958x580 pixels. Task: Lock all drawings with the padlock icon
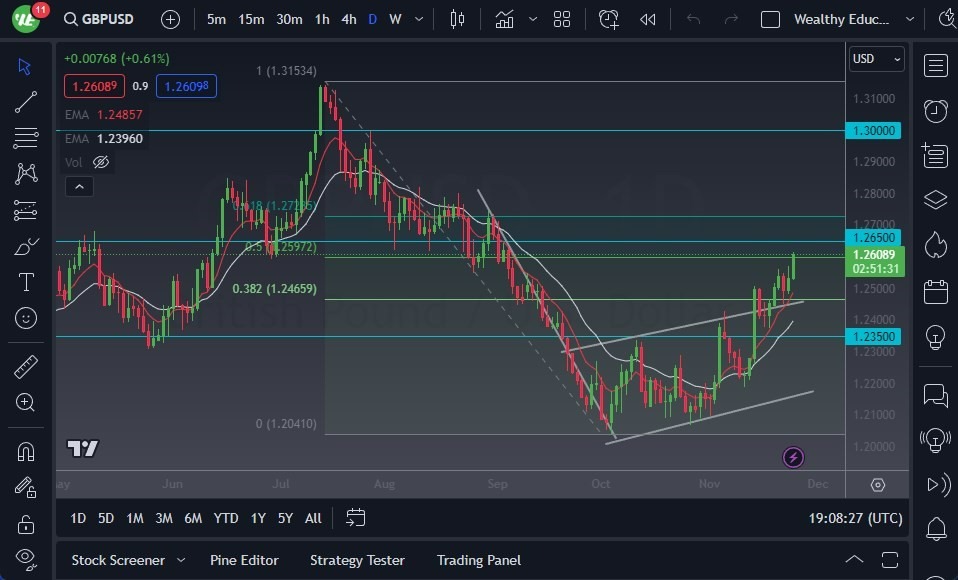coord(25,523)
